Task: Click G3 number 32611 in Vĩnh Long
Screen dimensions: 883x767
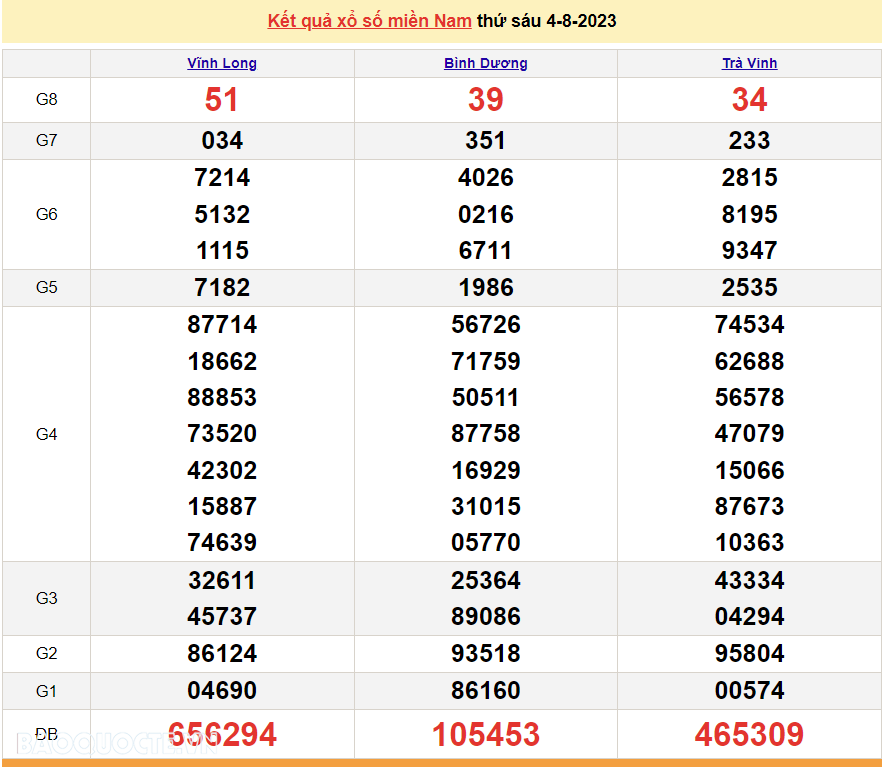Action: (x=222, y=581)
